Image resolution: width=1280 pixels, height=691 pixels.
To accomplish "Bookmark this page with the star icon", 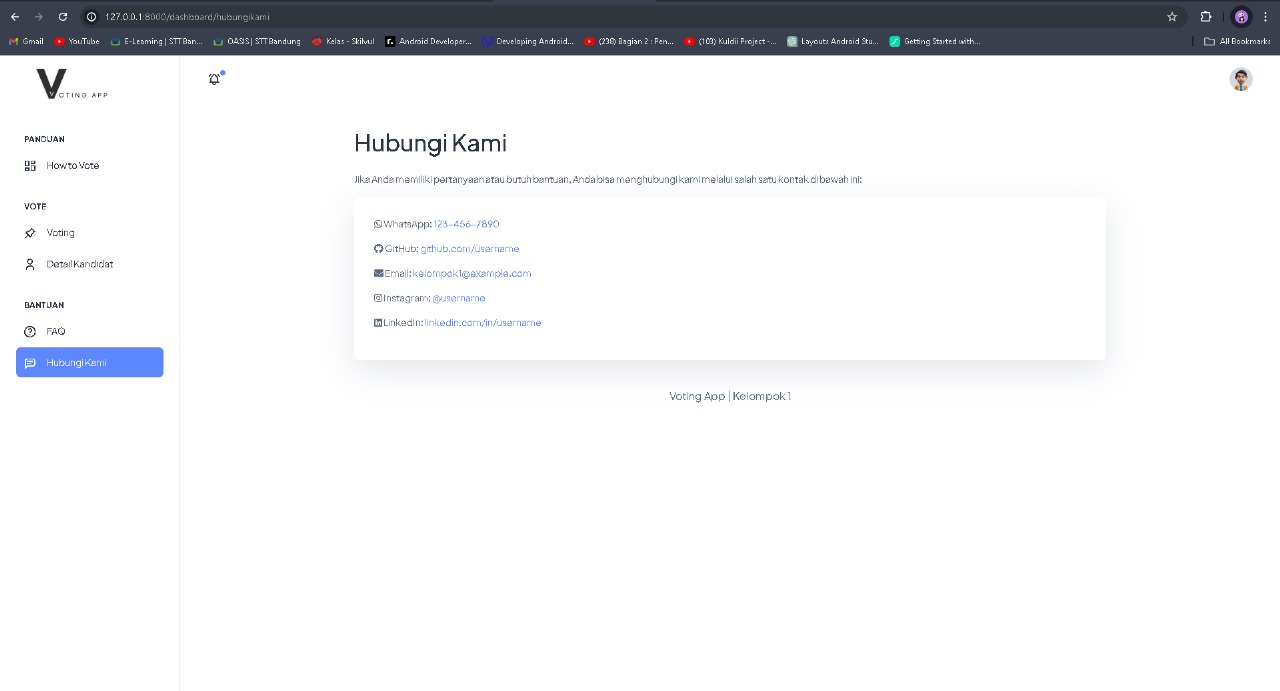I will pos(1172,17).
